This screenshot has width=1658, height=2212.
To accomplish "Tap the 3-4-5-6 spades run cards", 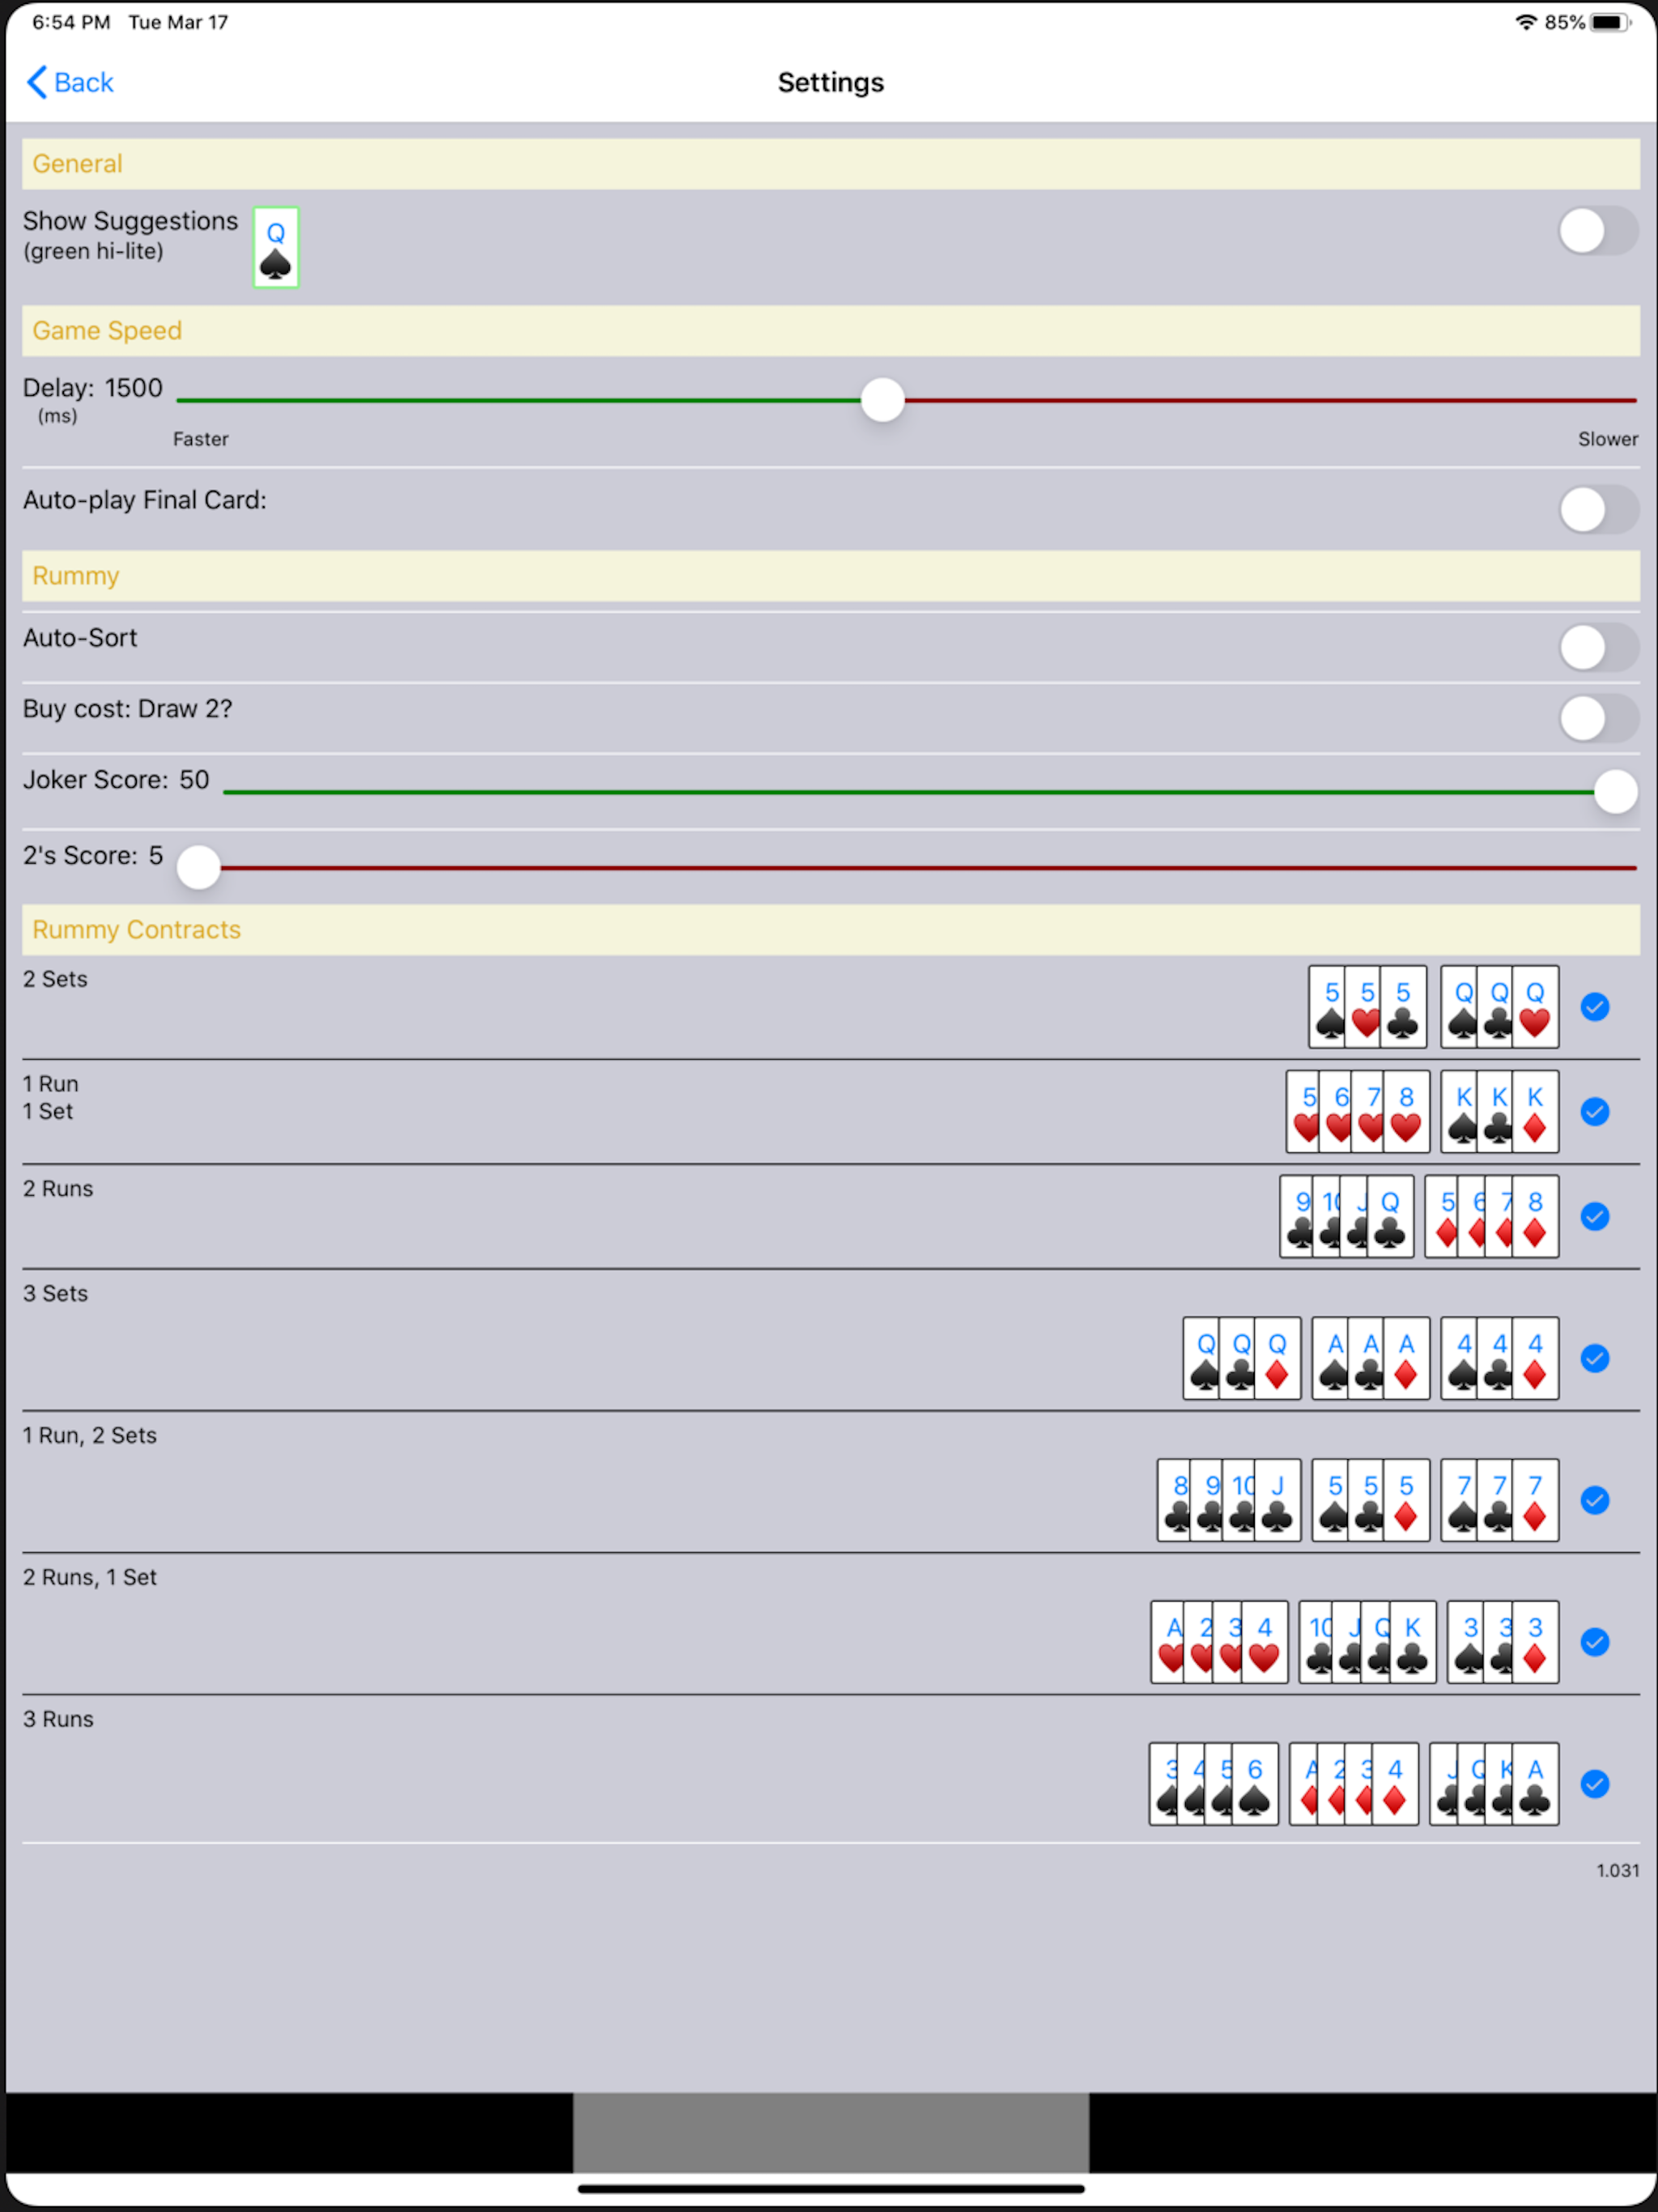I will [1213, 1784].
